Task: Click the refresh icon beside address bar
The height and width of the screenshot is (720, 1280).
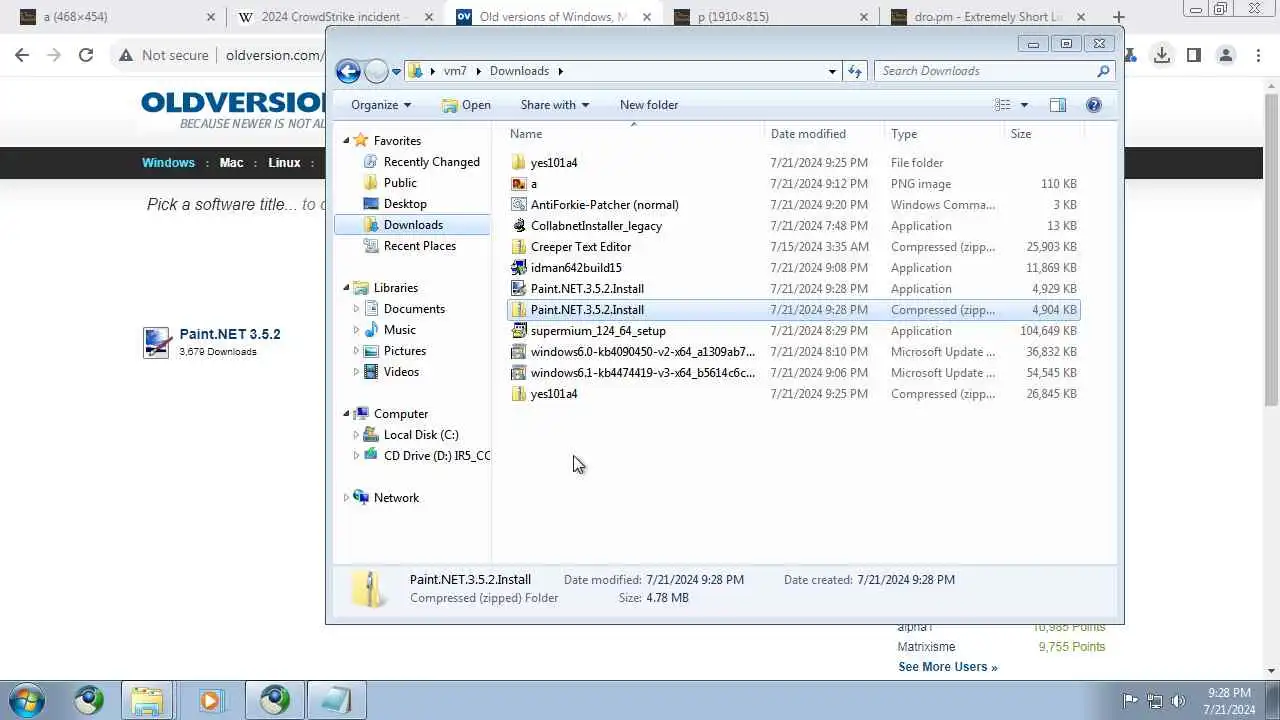Action: pyautogui.click(x=855, y=71)
